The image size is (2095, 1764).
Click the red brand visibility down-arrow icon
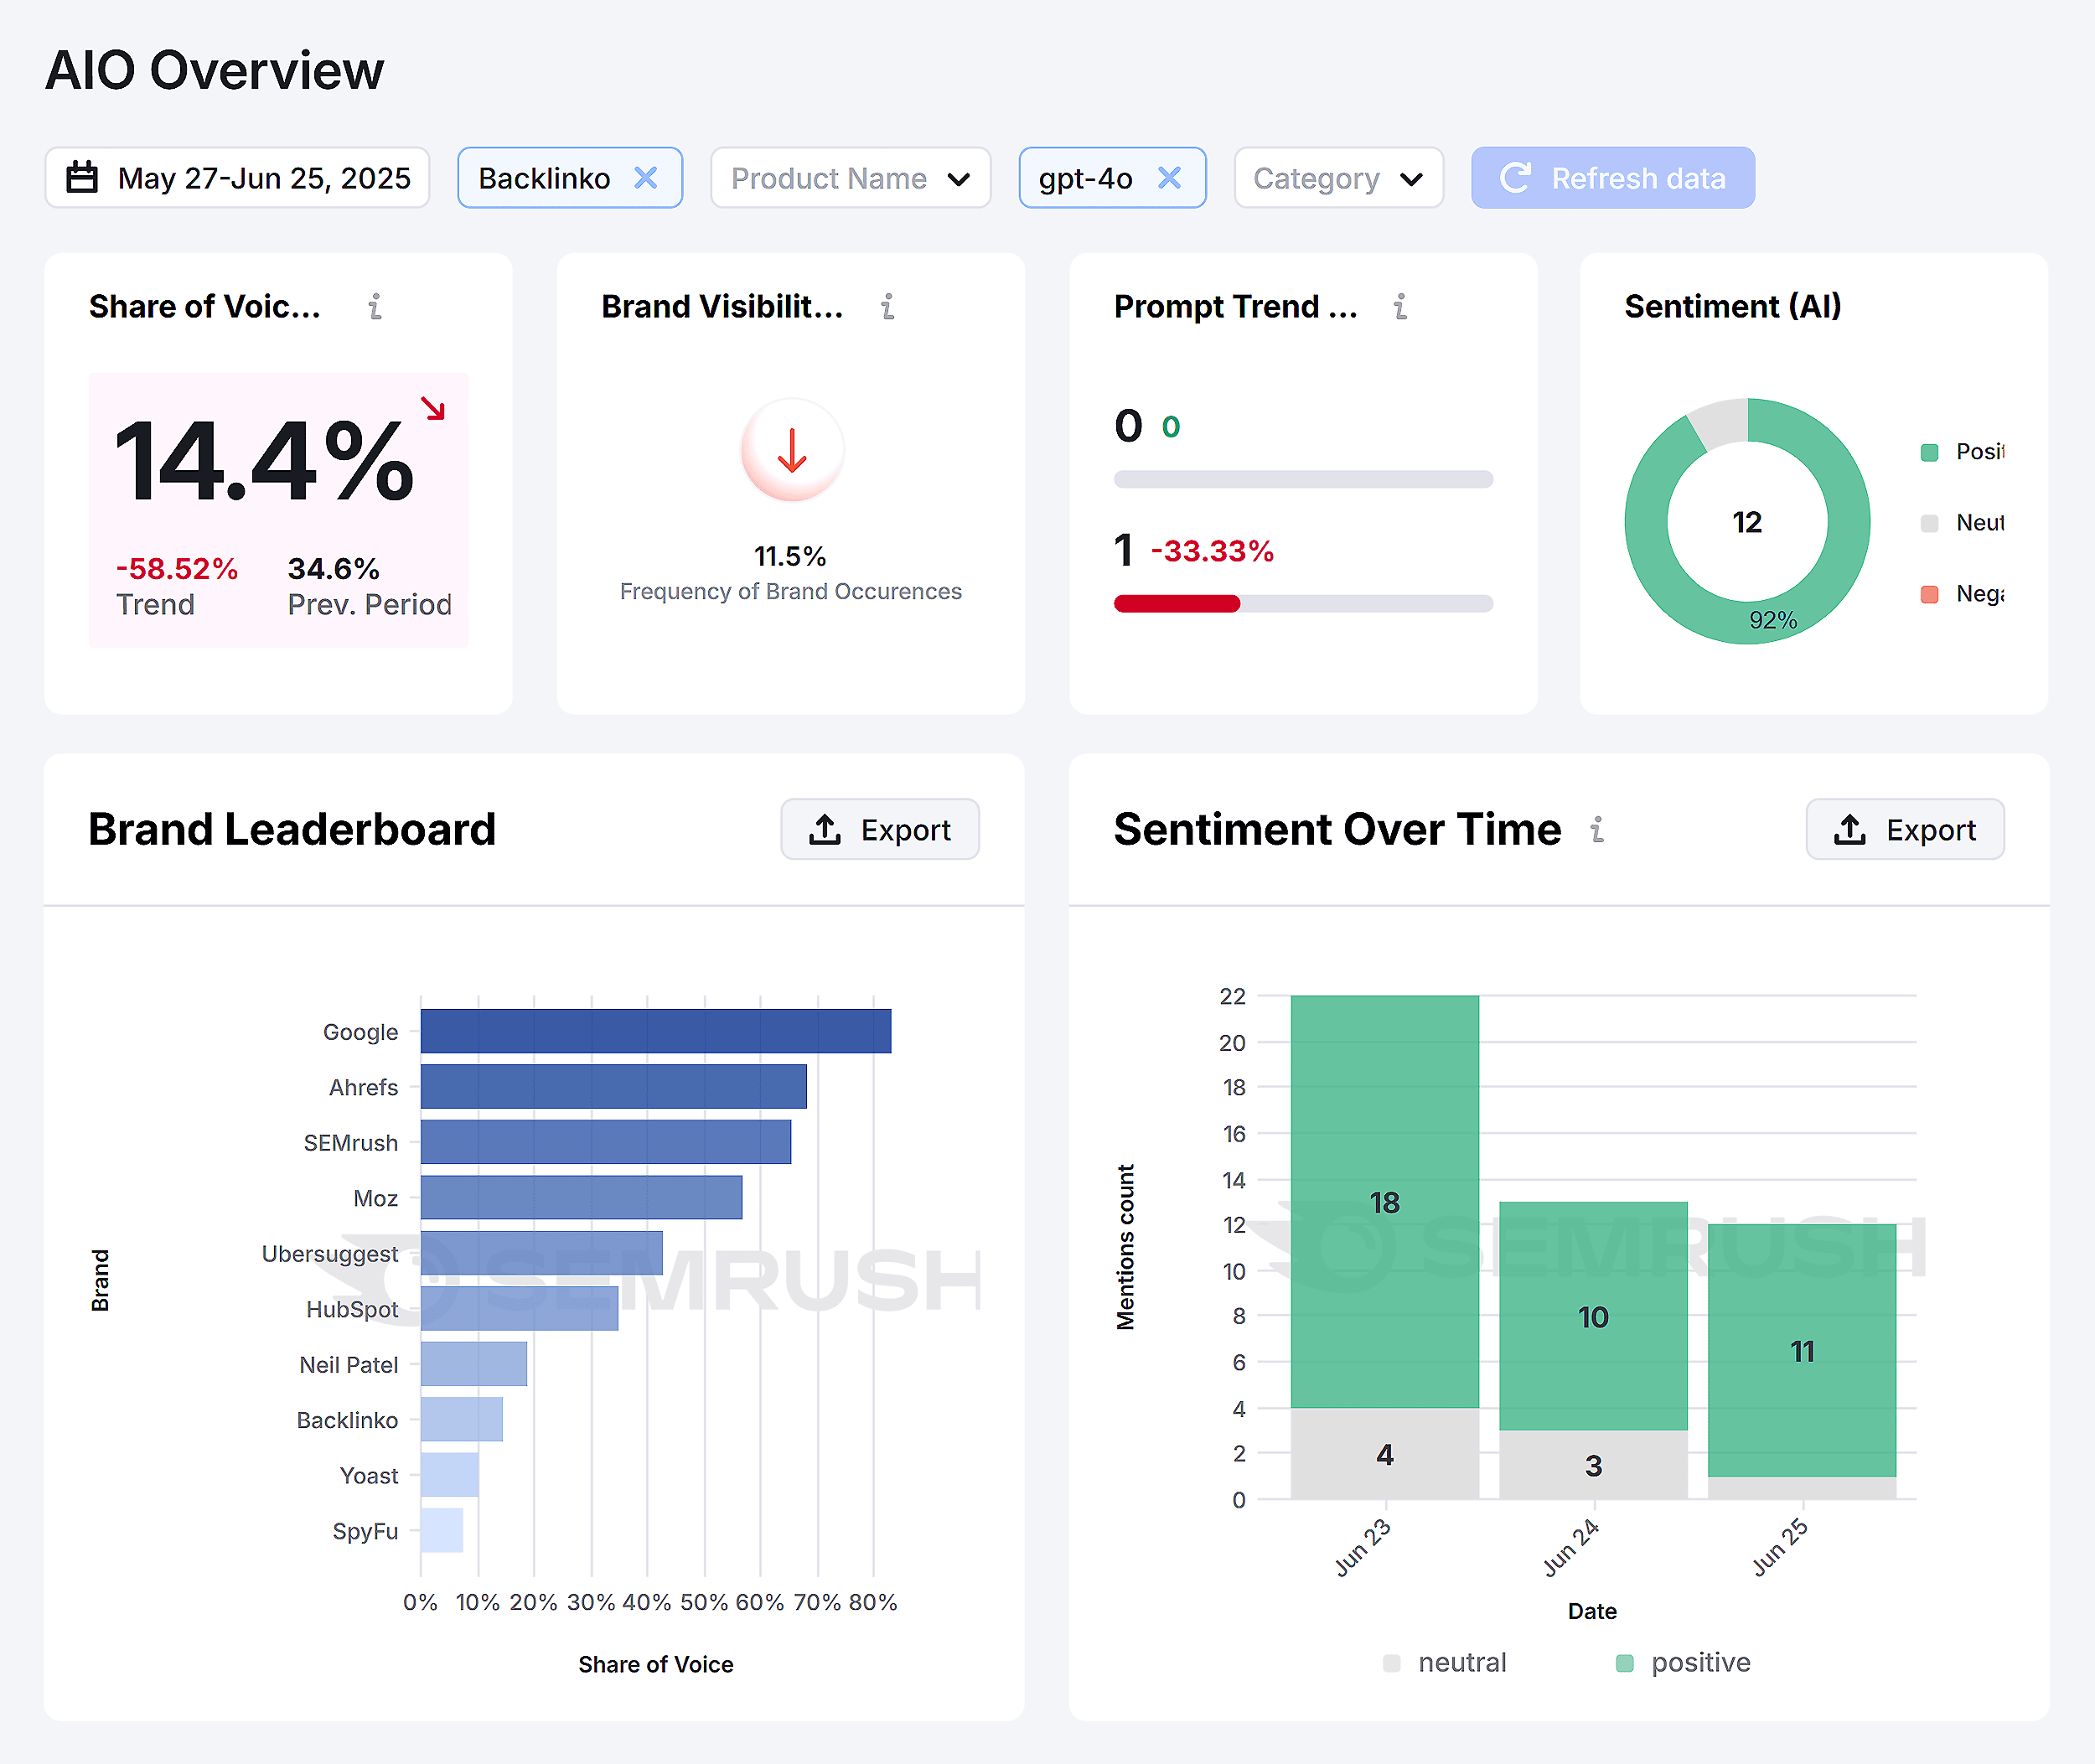pyautogui.click(x=792, y=451)
